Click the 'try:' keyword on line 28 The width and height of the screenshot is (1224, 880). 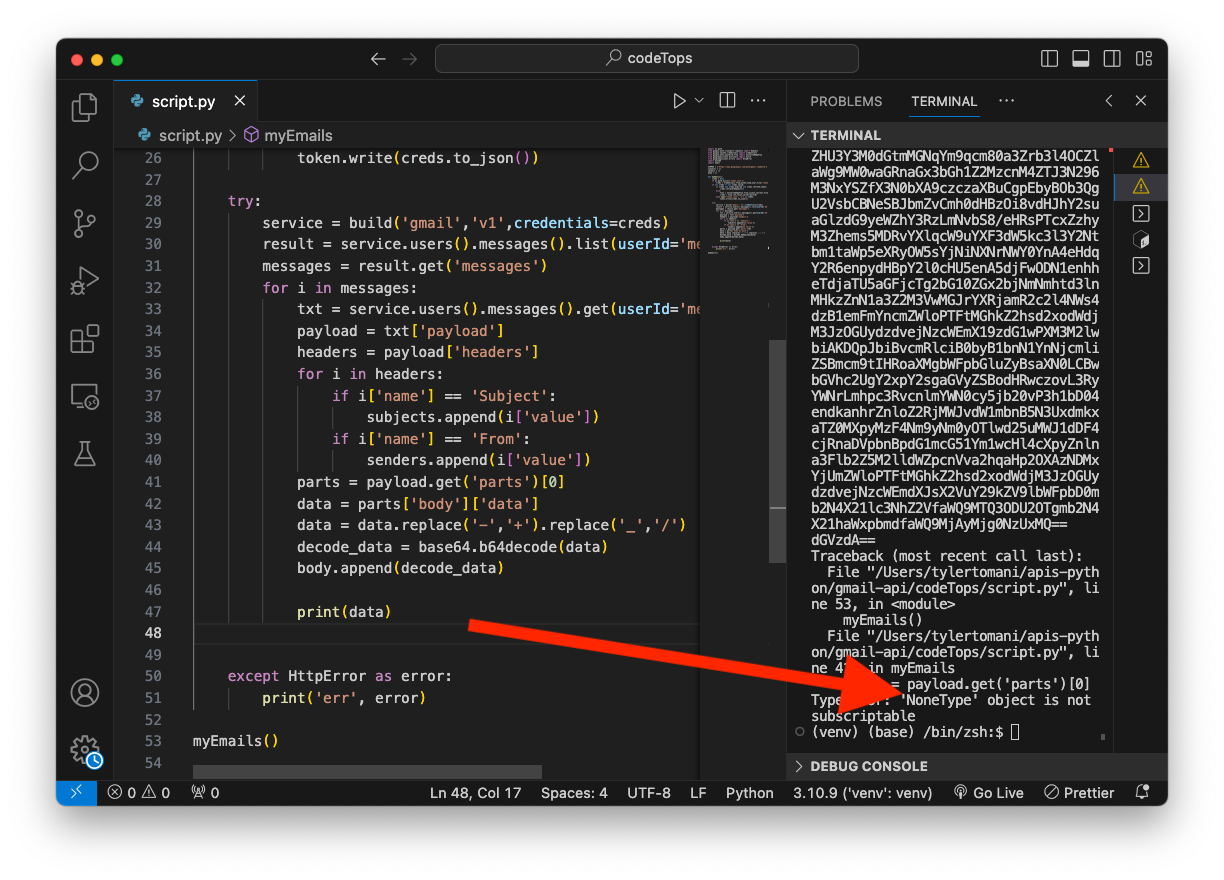pos(244,201)
